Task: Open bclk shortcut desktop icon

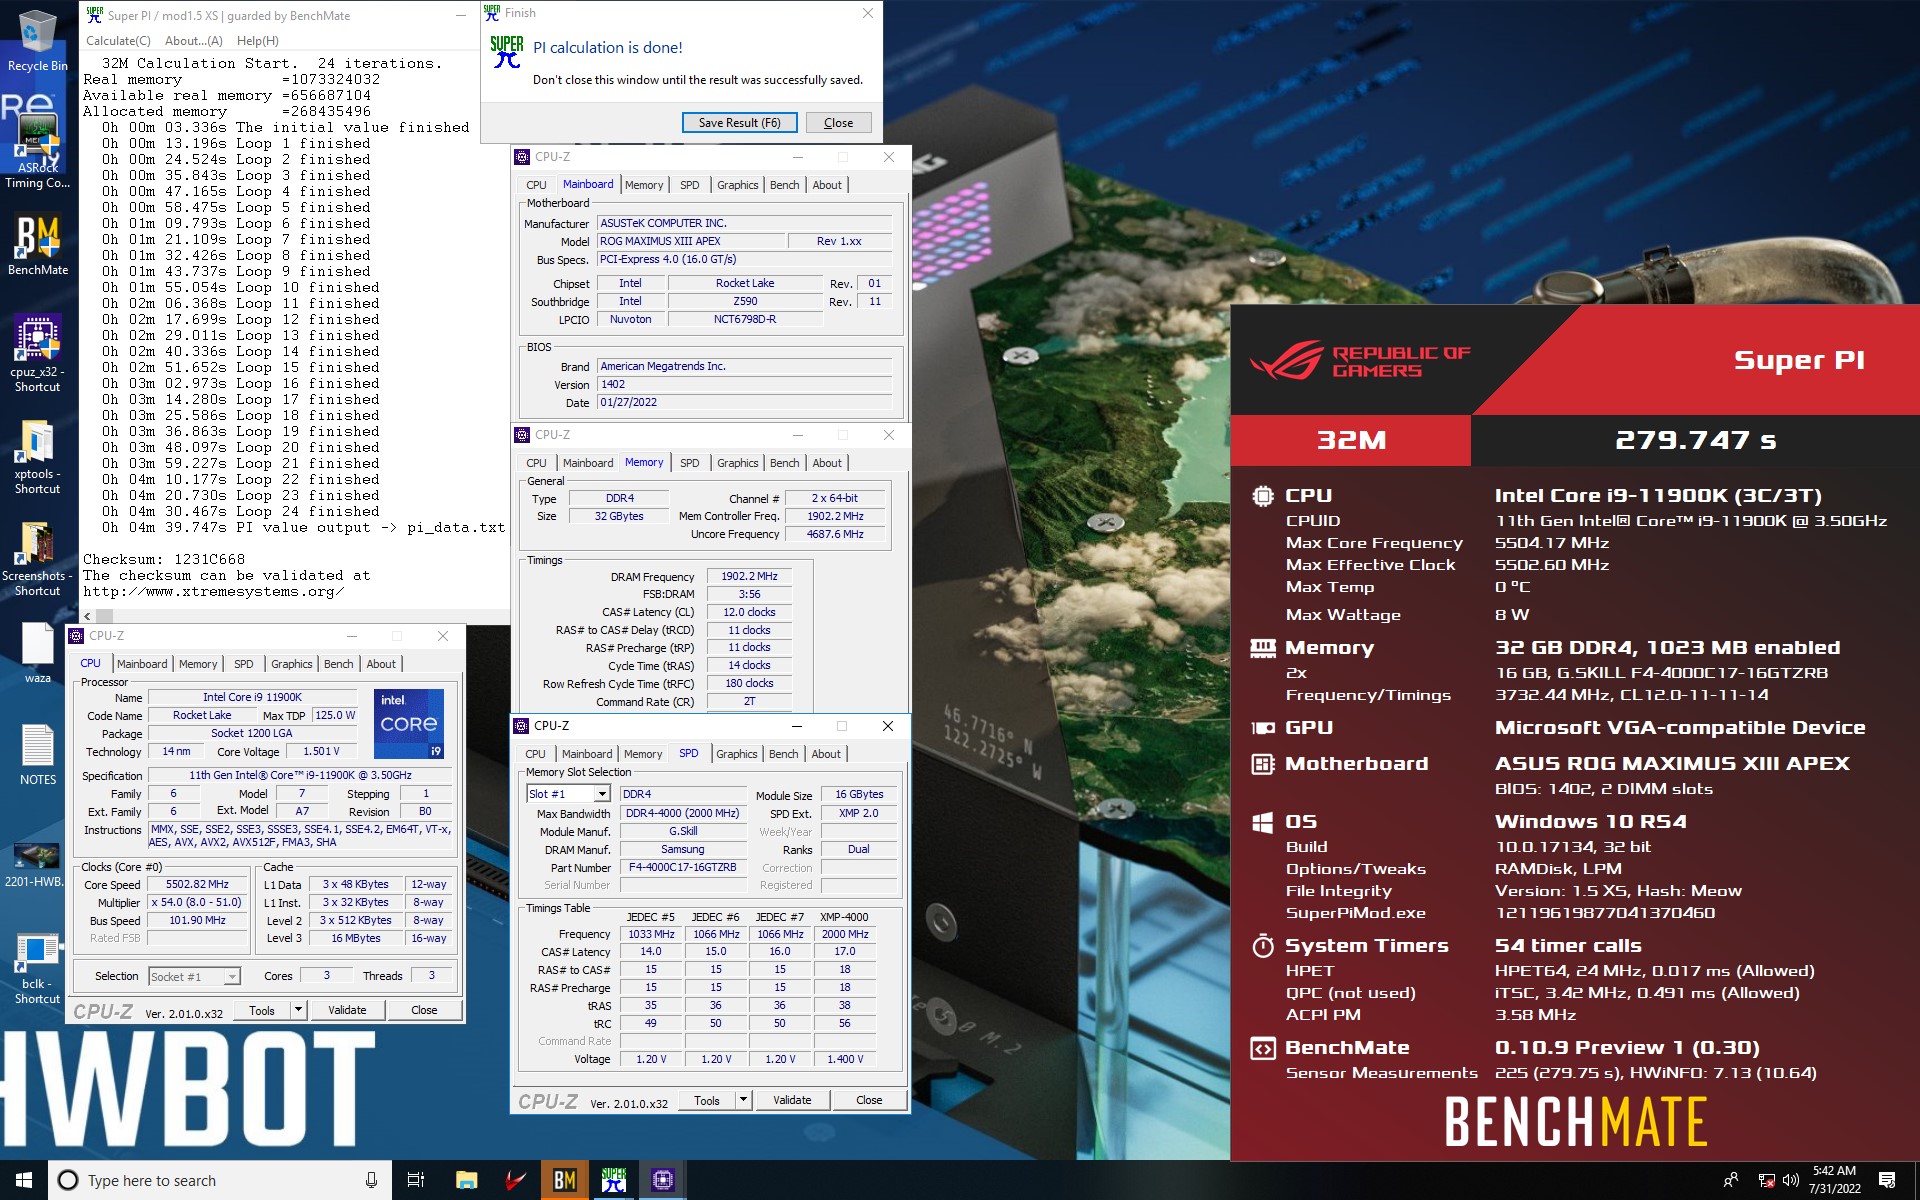Action: tap(37, 968)
